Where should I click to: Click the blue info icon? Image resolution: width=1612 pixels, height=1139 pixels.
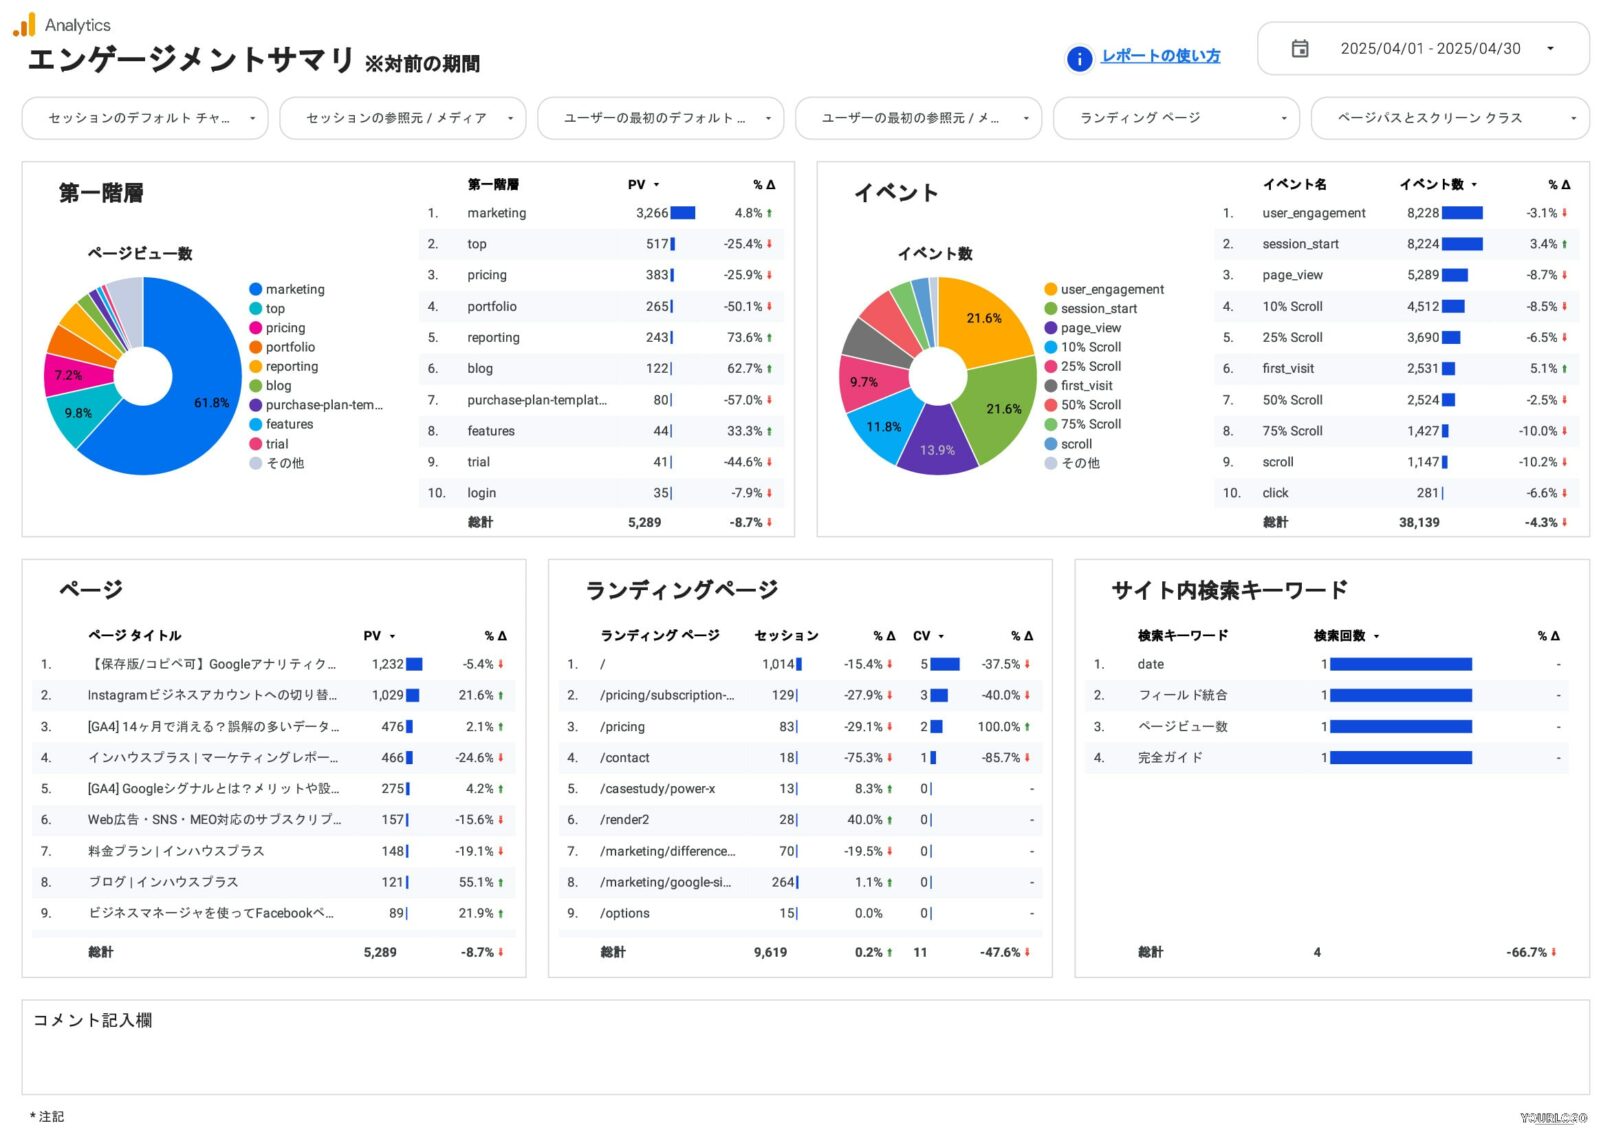pyautogui.click(x=1079, y=59)
